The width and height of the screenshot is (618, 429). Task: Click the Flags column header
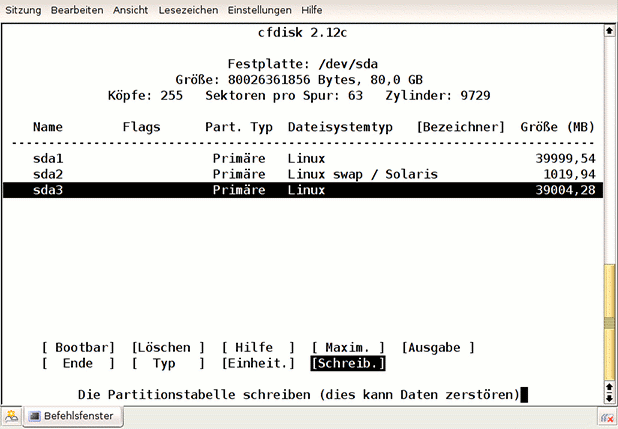(141, 127)
